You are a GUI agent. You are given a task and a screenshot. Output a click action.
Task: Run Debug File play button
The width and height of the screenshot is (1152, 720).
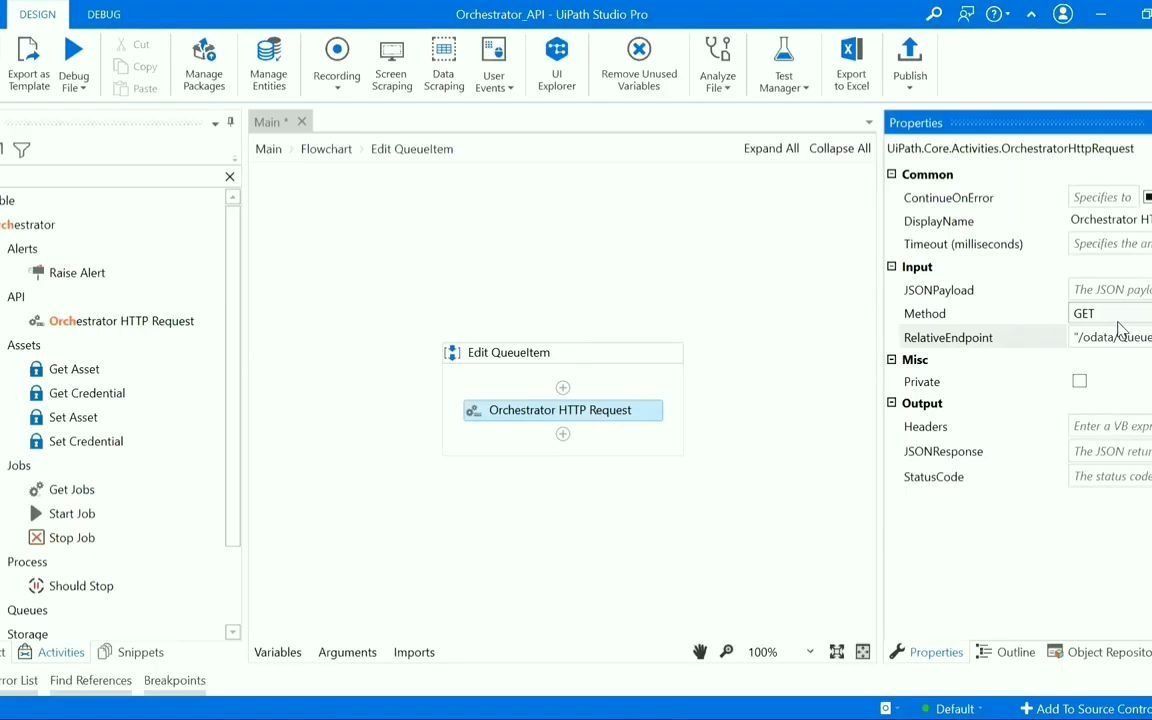tap(73, 49)
